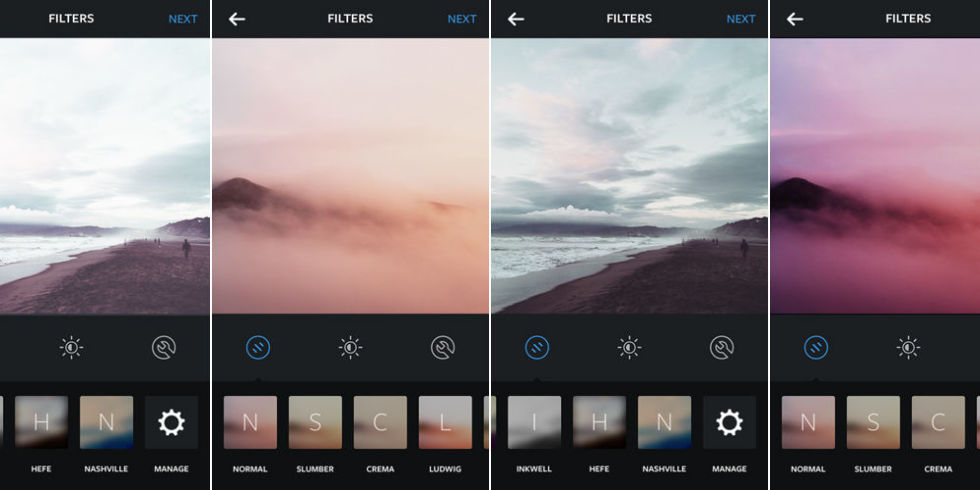Choose Slumber filter thumbnail in second screen
Viewport: 980px width, 490px height.
(315, 422)
